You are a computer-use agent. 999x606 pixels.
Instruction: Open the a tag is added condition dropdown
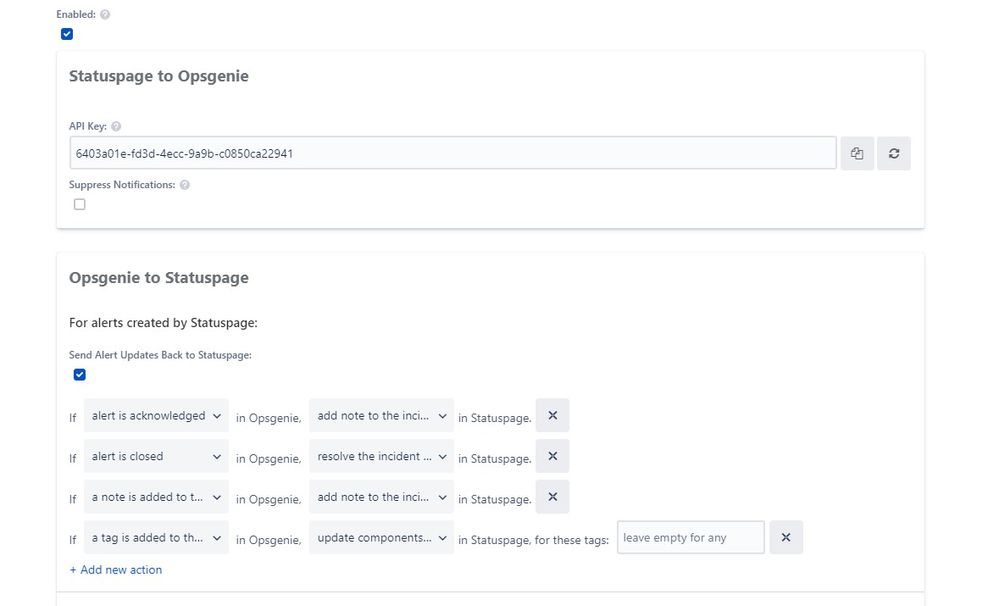(156, 537)
